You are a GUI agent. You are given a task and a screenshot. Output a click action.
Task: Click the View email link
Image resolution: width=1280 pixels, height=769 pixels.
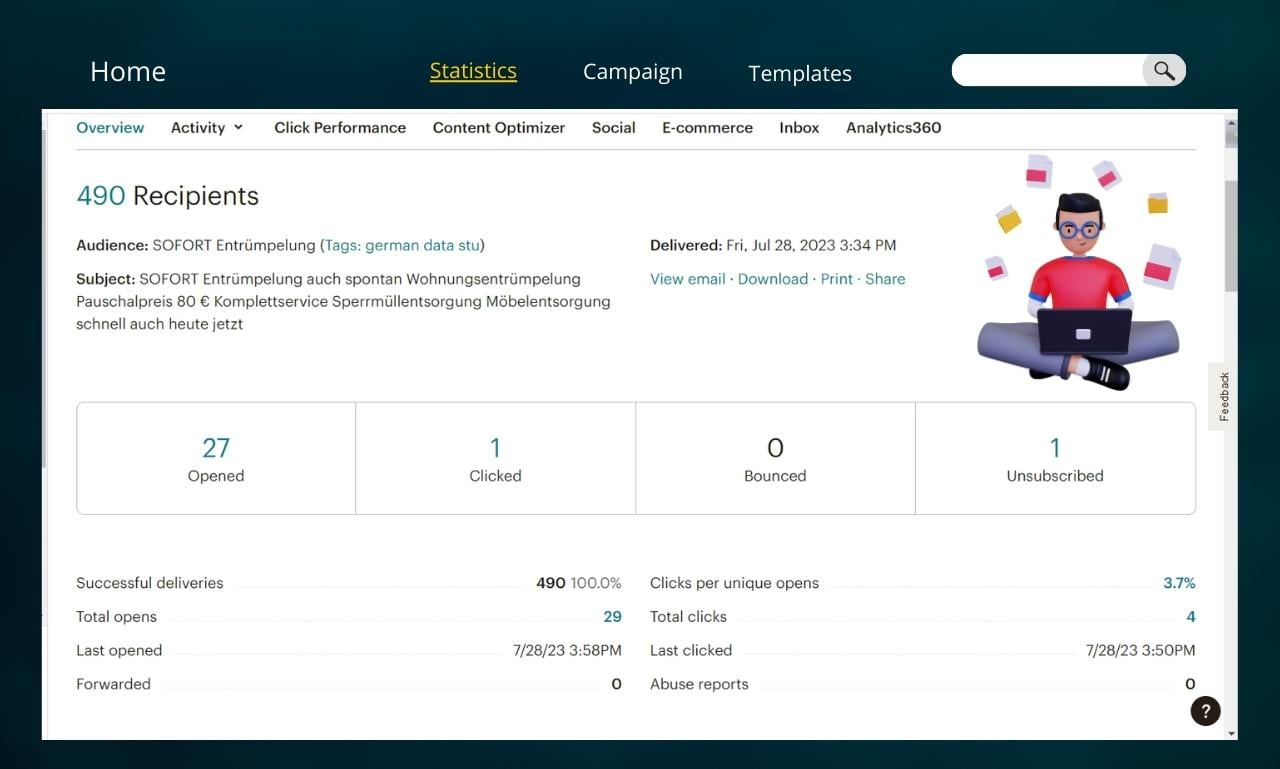(688, 279)
